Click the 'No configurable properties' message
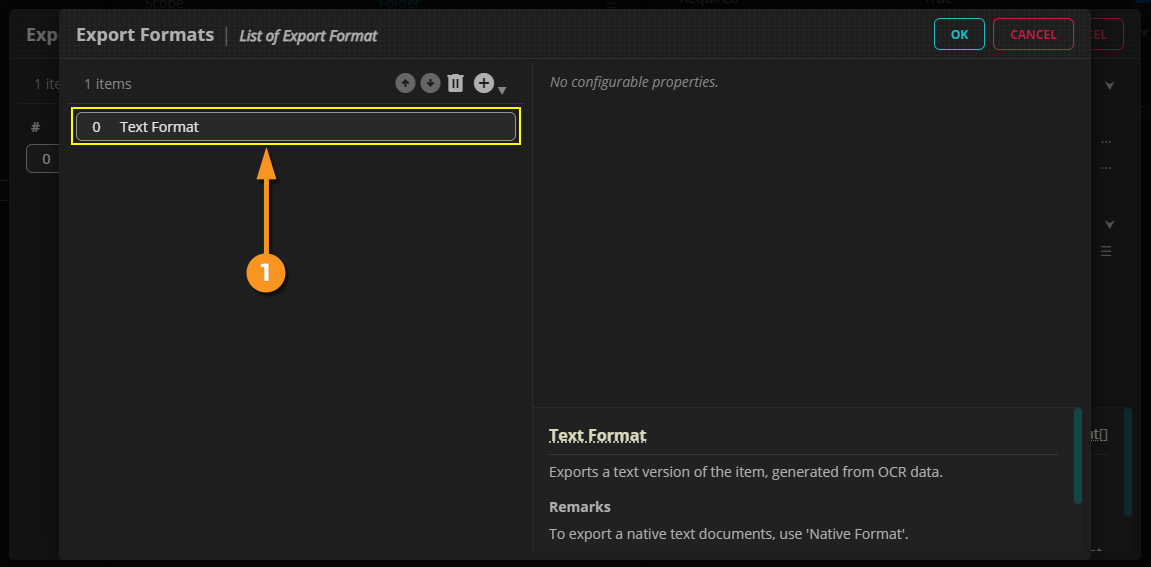1151x567 pixels. pyautogui.click(x=634, y=82)
